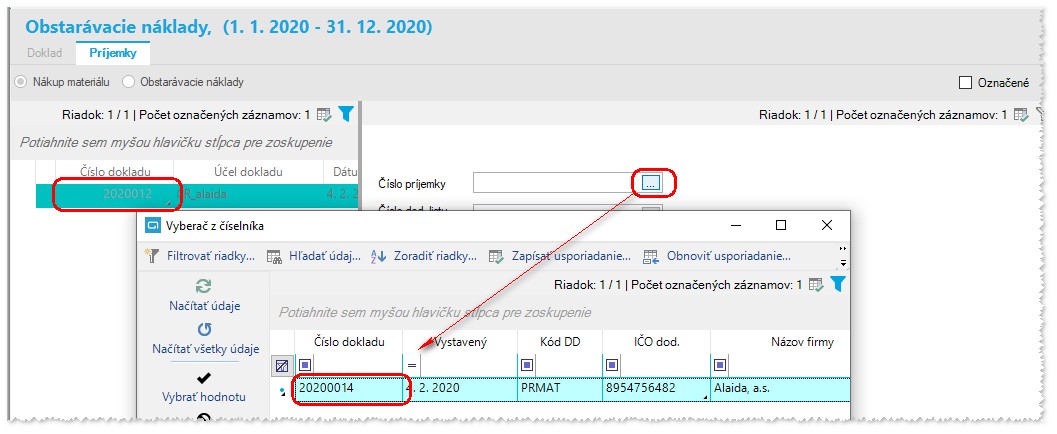Sort by the Účel dokladu header in the left list

coord(249,171)
